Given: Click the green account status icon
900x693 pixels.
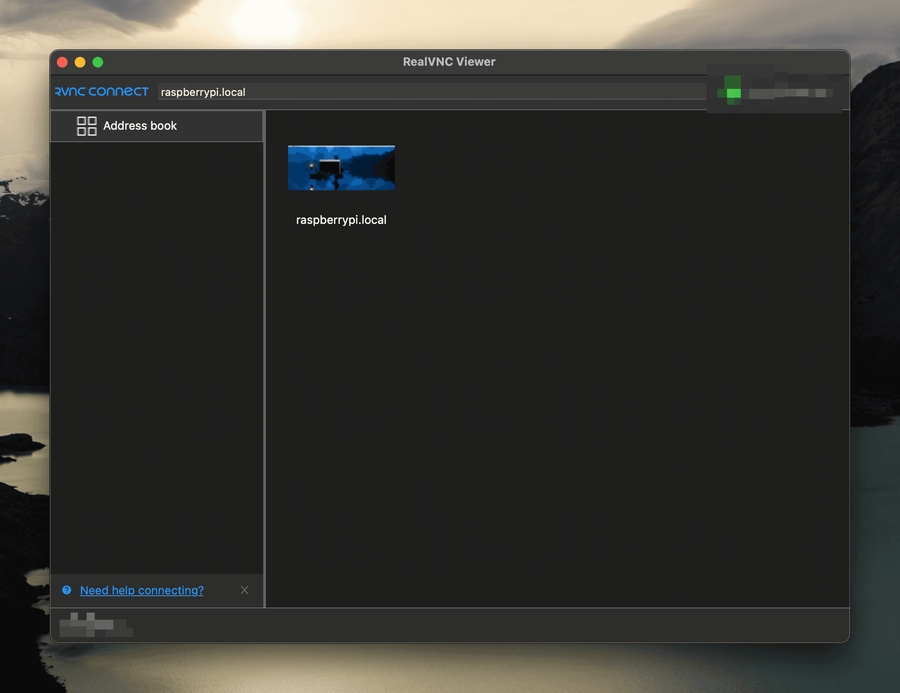Looking at the screenshot, I should tap(733, 92).
